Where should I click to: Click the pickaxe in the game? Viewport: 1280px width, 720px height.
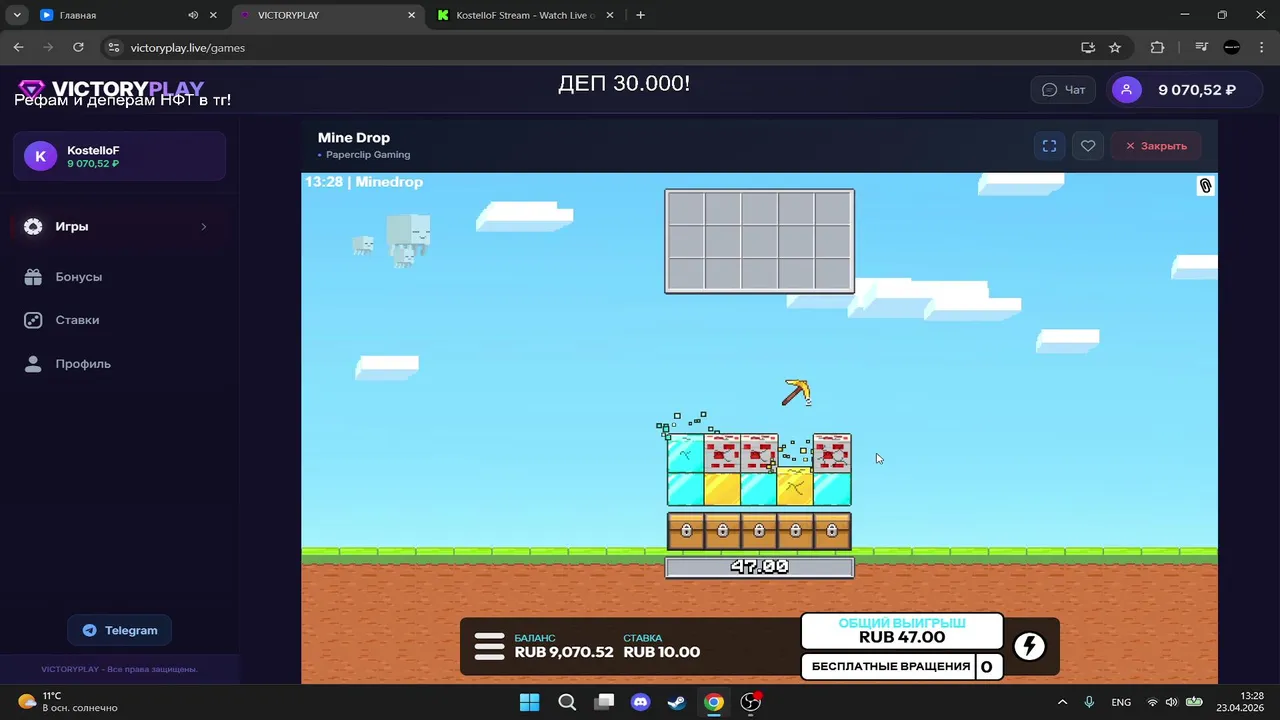[x=796, y=393]
